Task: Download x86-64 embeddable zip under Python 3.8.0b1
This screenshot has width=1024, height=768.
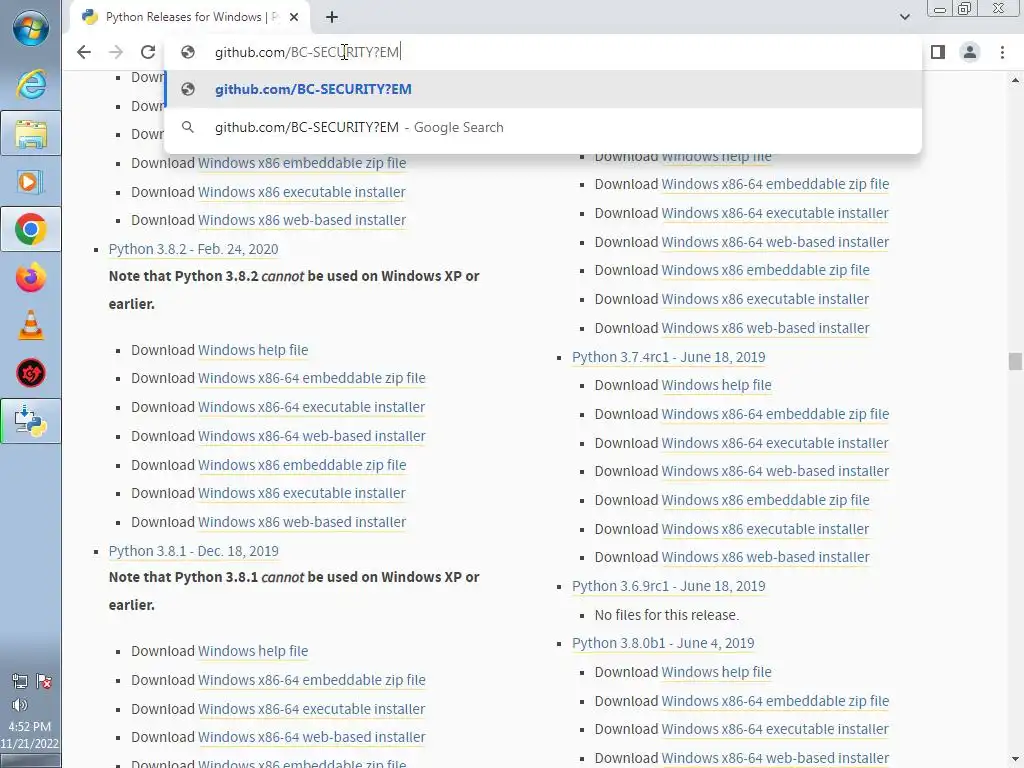Action: (775, 701)
